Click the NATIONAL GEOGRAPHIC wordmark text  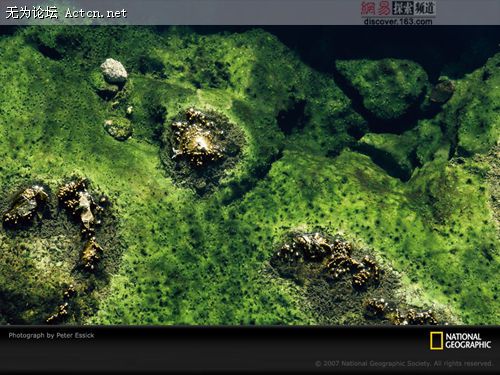(x=468, y=341)
